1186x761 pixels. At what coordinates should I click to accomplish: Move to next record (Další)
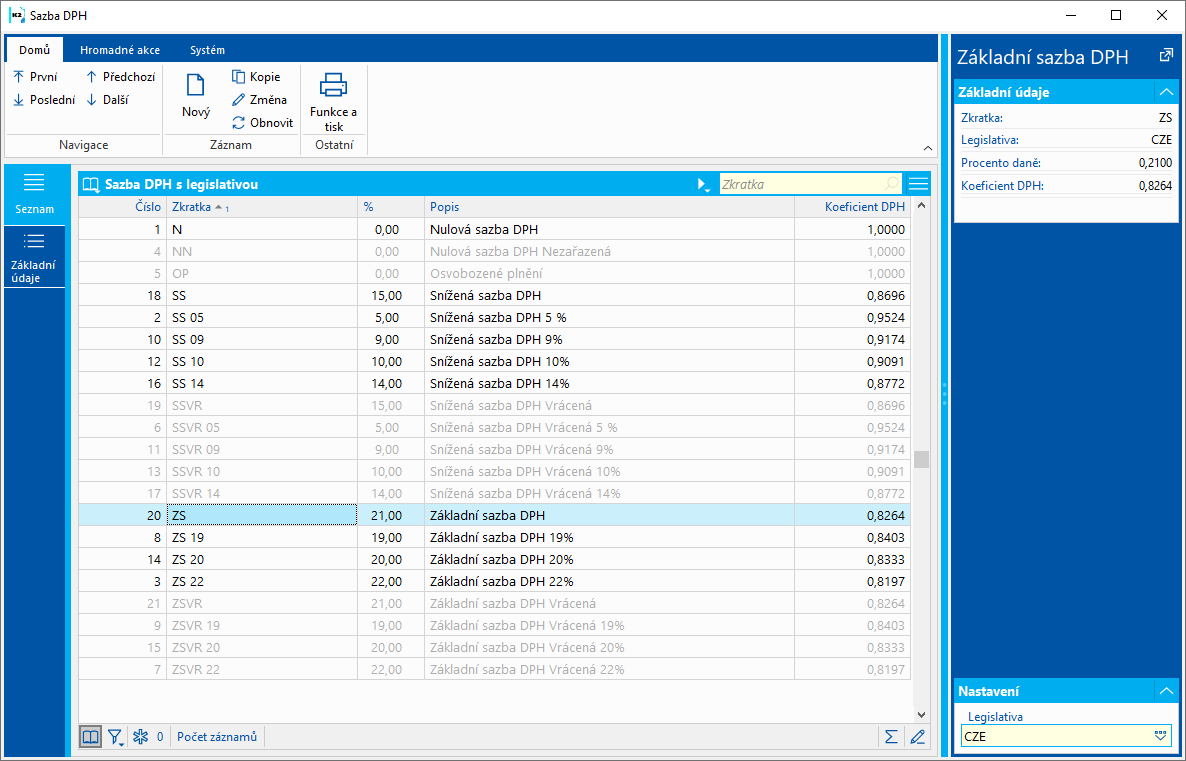pyautogui.click(x=107, y=99)
